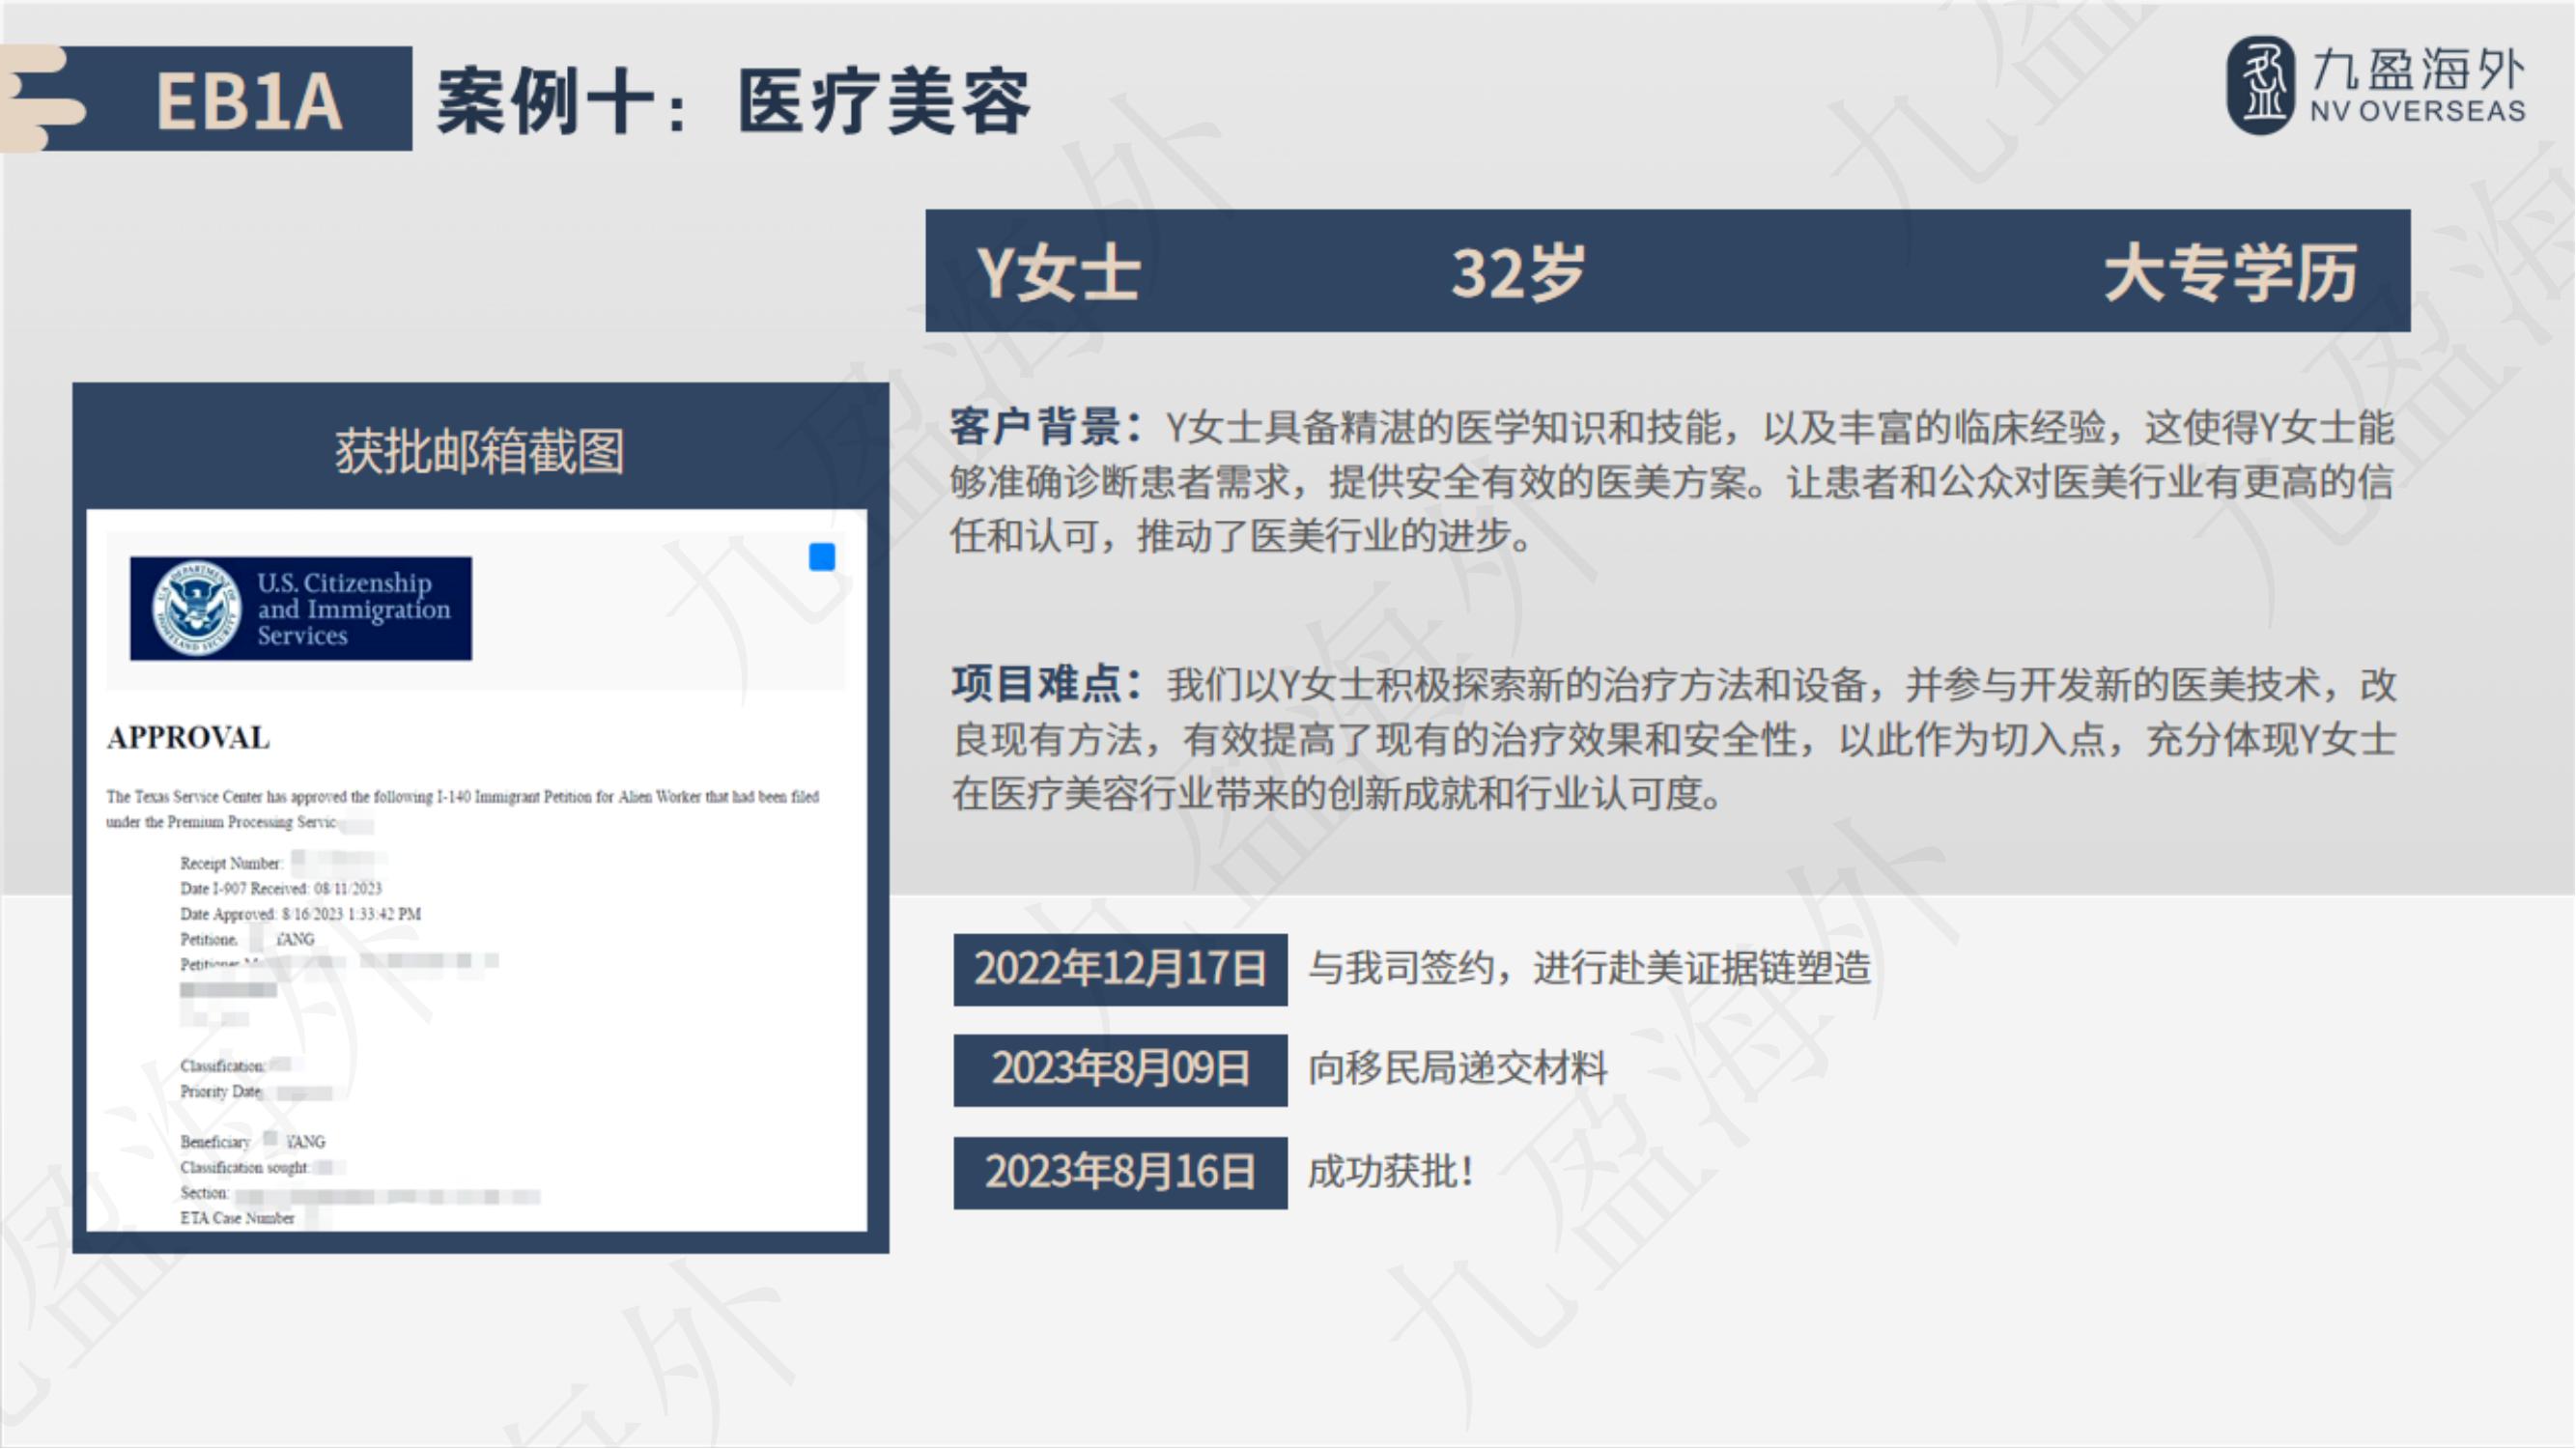Click the Receipt Number line

282,862
